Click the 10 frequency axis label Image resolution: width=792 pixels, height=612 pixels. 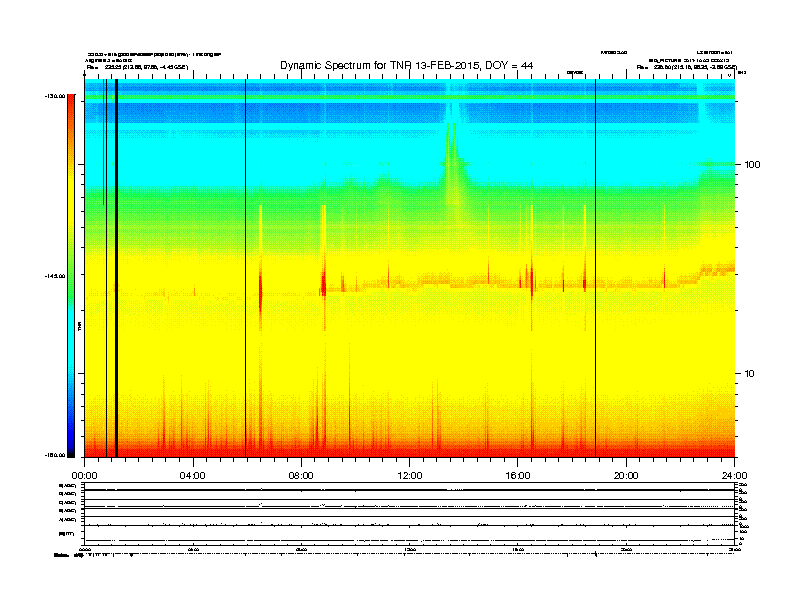point(750,374)
